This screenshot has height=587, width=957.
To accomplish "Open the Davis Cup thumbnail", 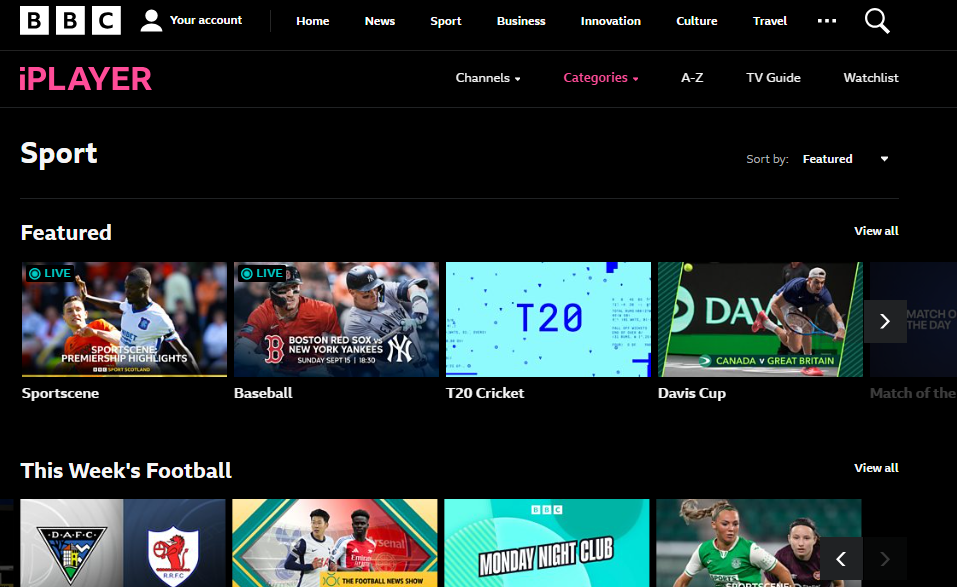I will pyautogui.click(x=760, y=319).
